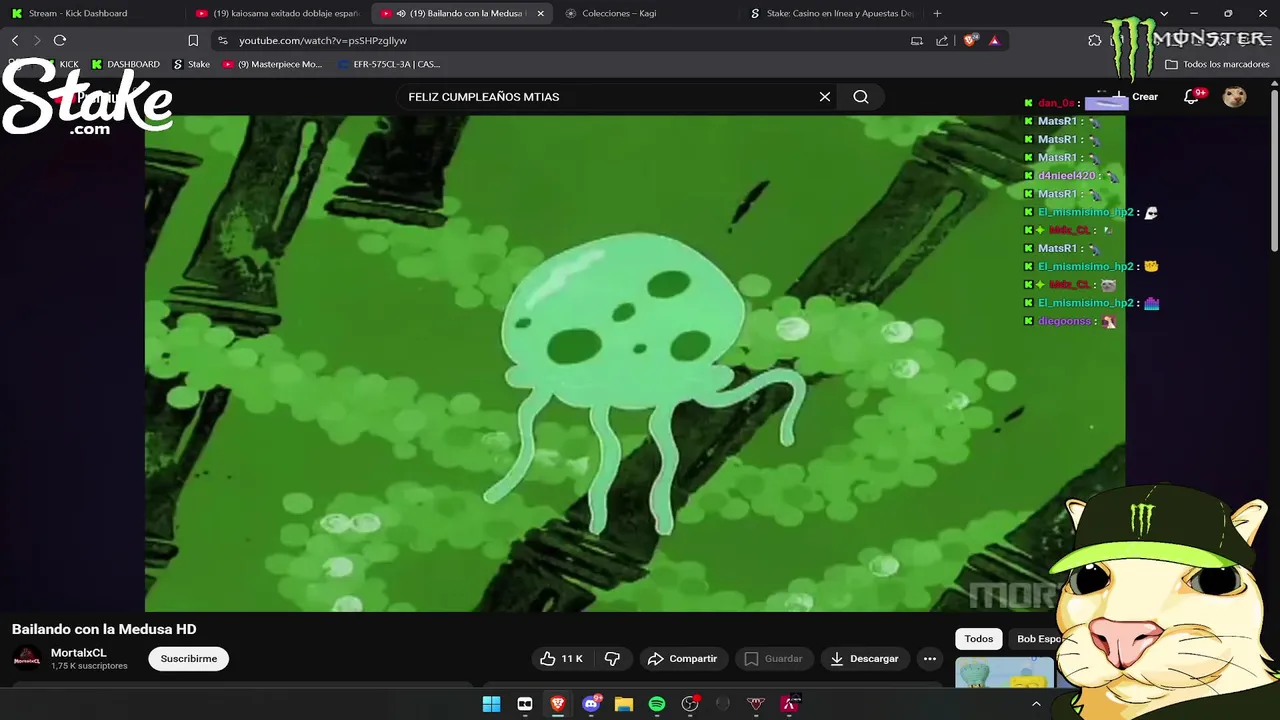
Task: Open the first recommended video thumbnail
Action: 1004,672
